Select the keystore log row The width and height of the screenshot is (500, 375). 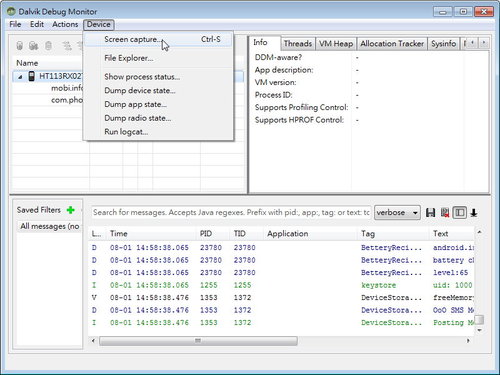pyautogui.click(x=282, y=285)
